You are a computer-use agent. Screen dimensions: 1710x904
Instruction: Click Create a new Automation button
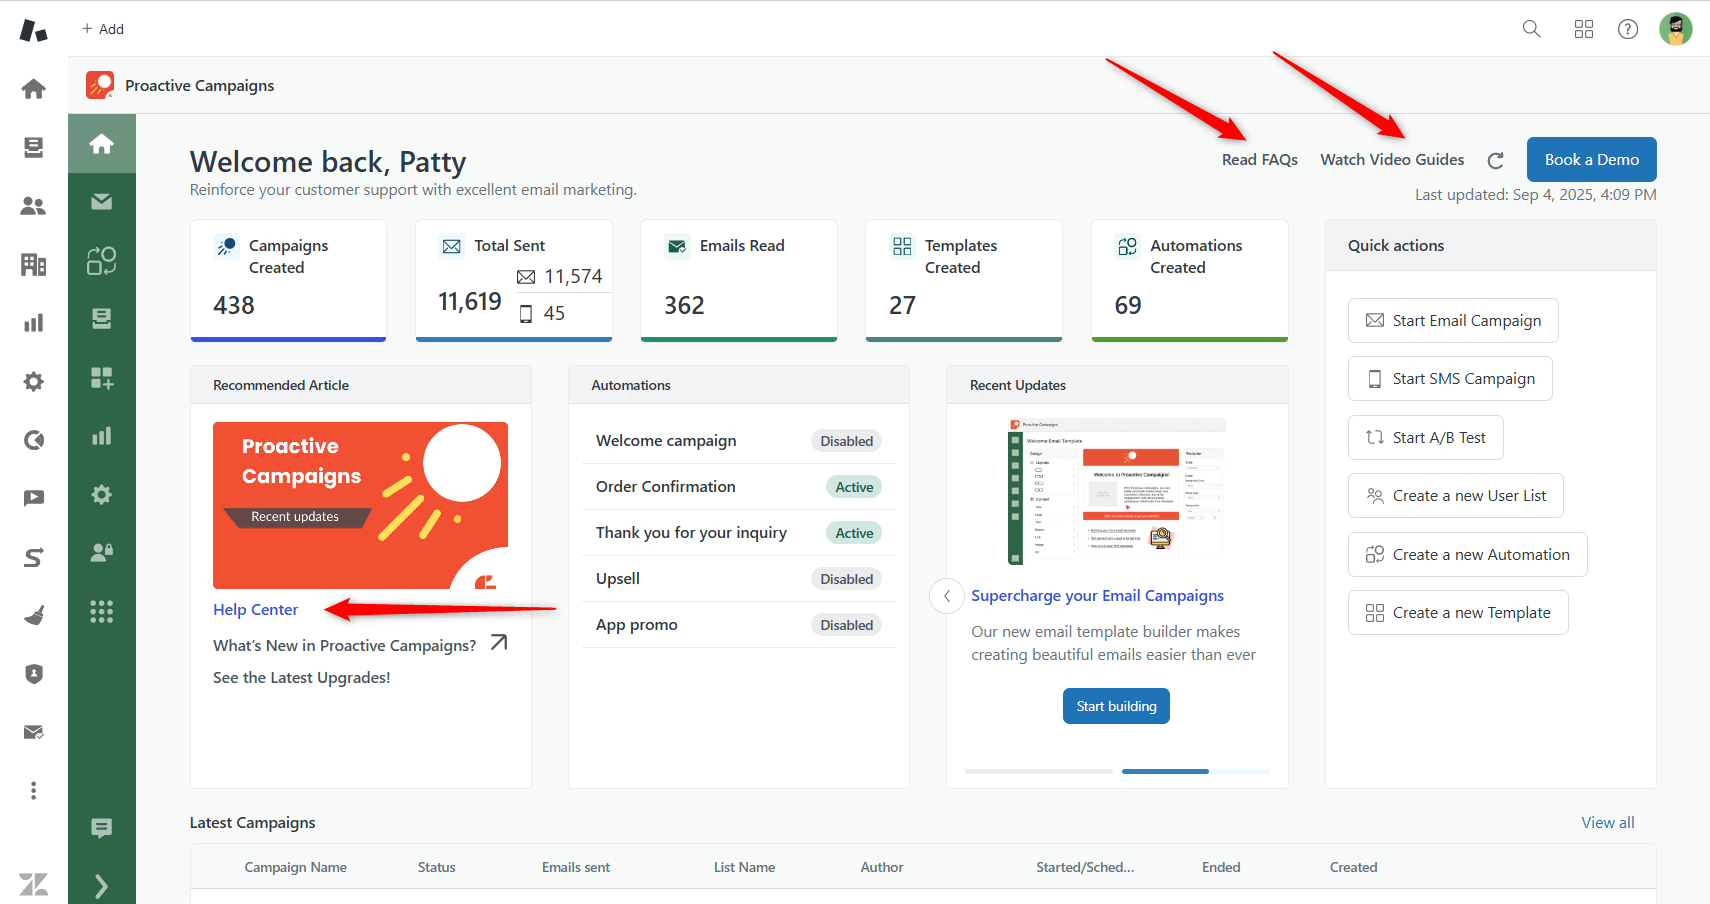tap(1468, 555)
